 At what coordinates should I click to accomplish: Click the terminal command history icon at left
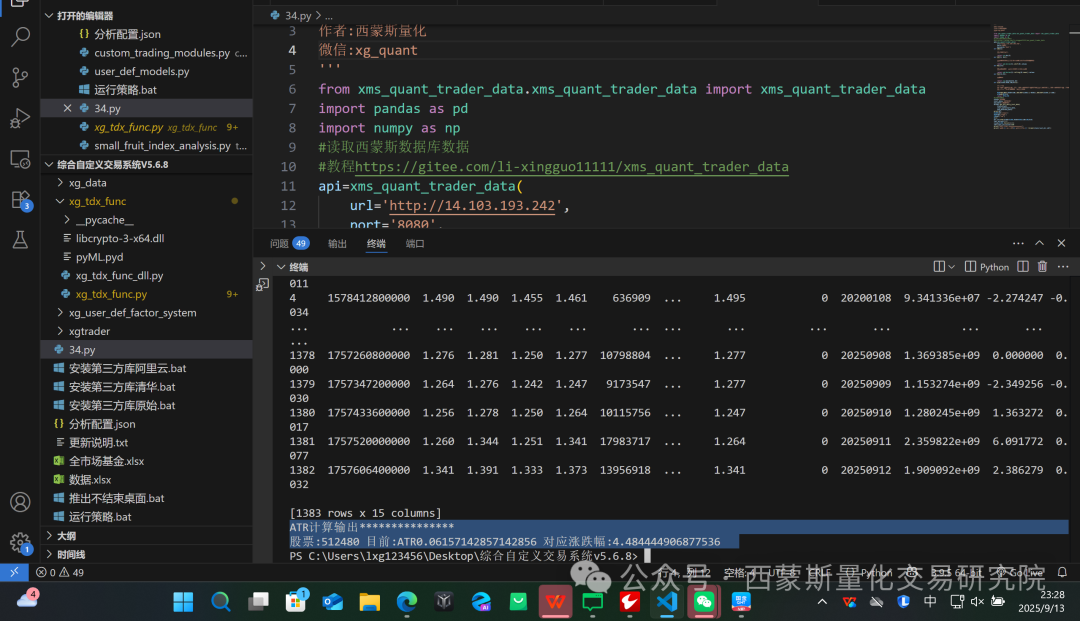click(262, 284)
